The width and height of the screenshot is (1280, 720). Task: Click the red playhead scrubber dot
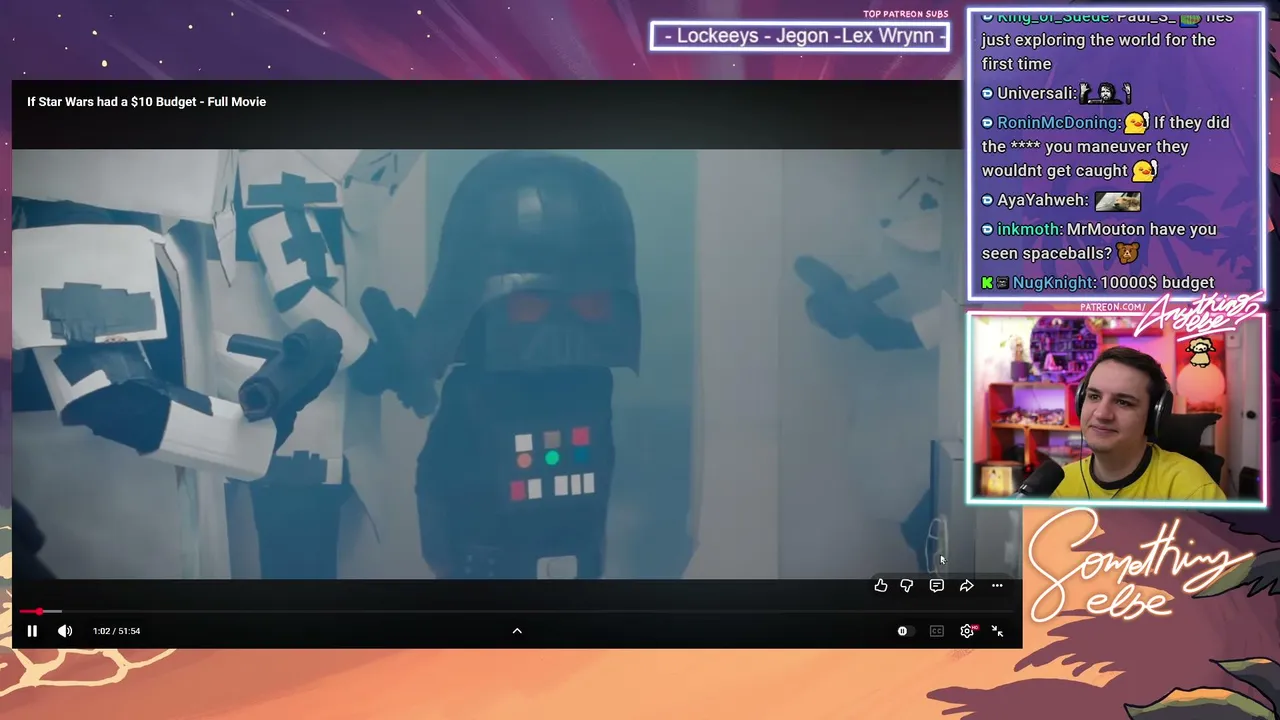click(39, 611)
